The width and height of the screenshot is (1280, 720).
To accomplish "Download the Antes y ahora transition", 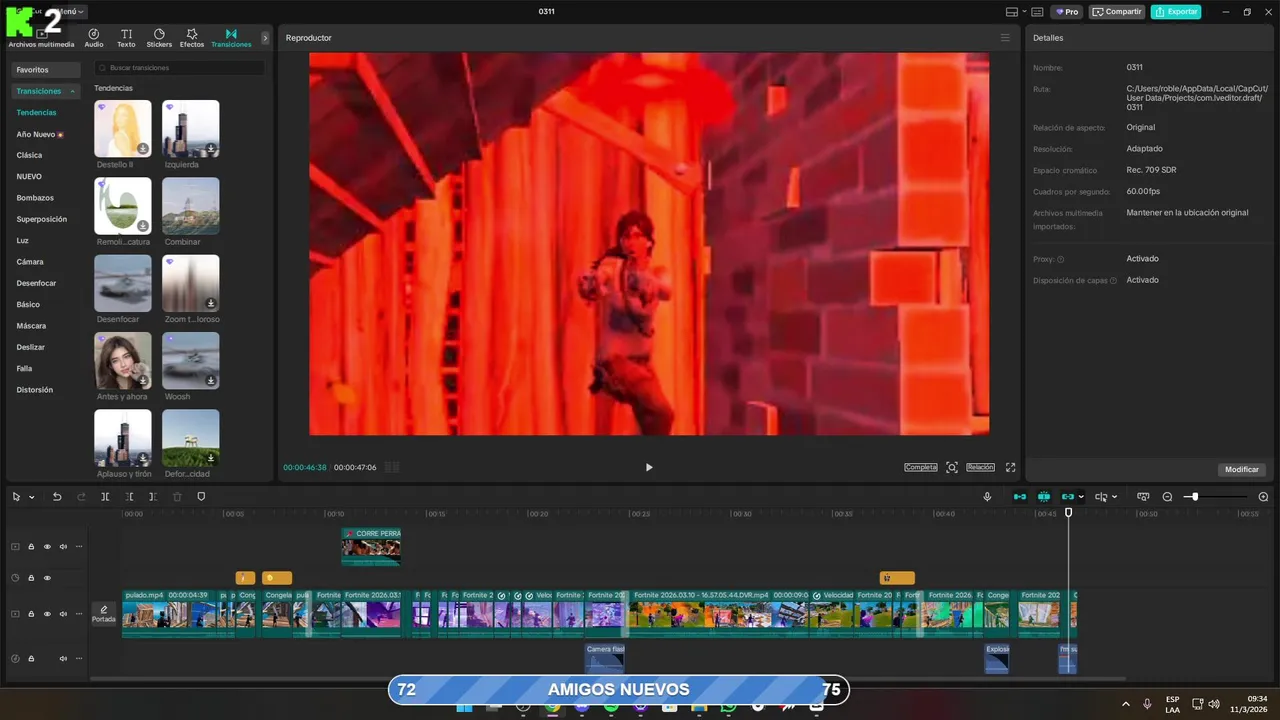I will pos(143,381).
